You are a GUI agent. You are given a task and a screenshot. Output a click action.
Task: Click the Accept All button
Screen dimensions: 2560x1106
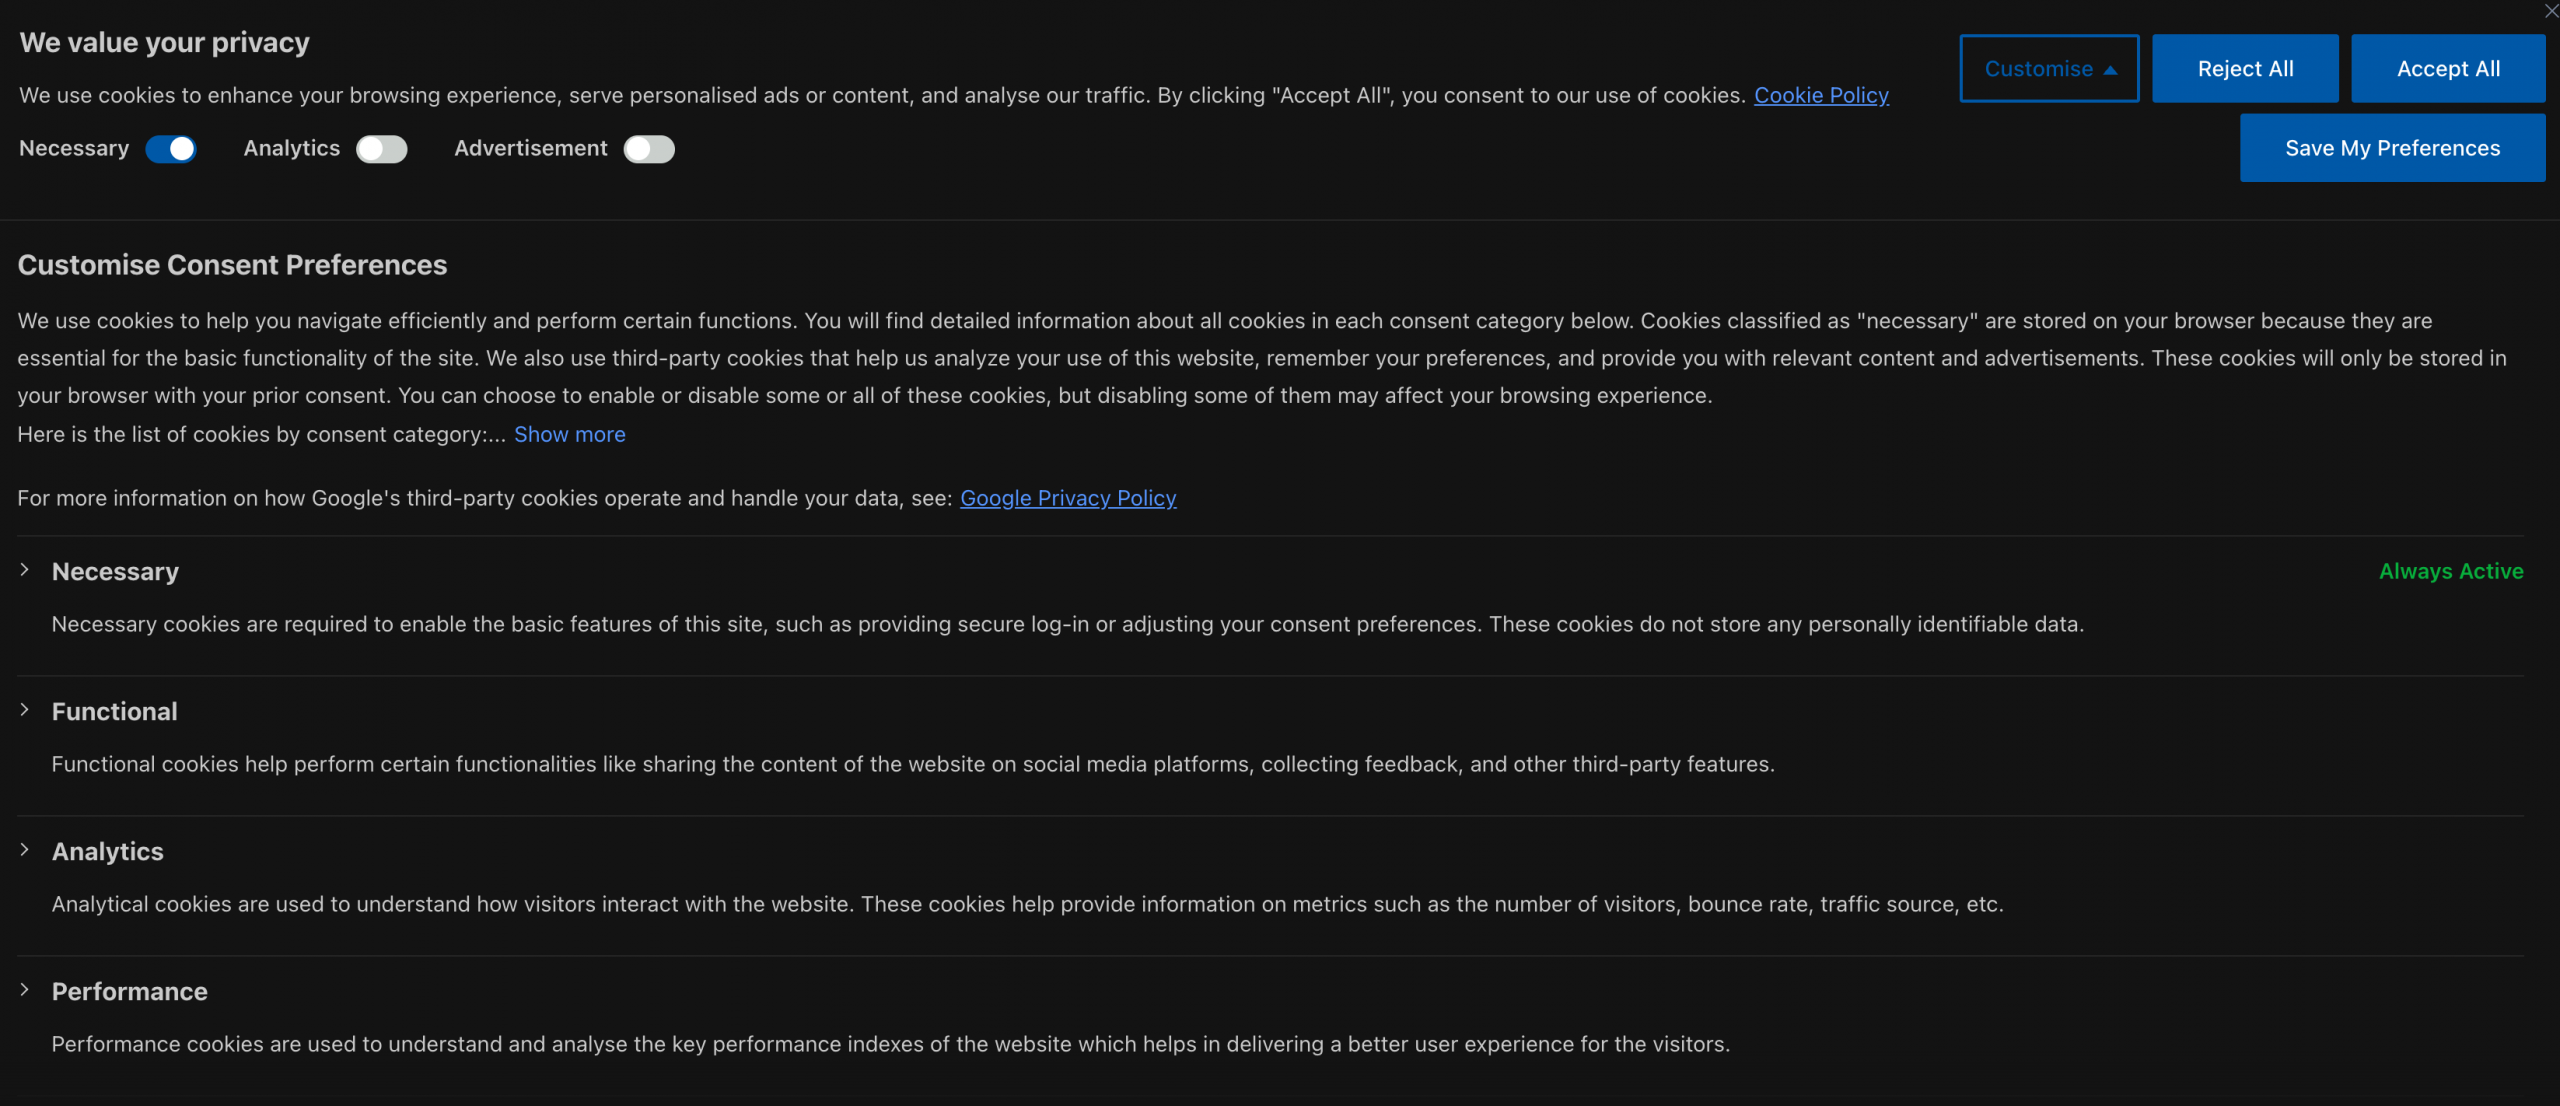2448,68
